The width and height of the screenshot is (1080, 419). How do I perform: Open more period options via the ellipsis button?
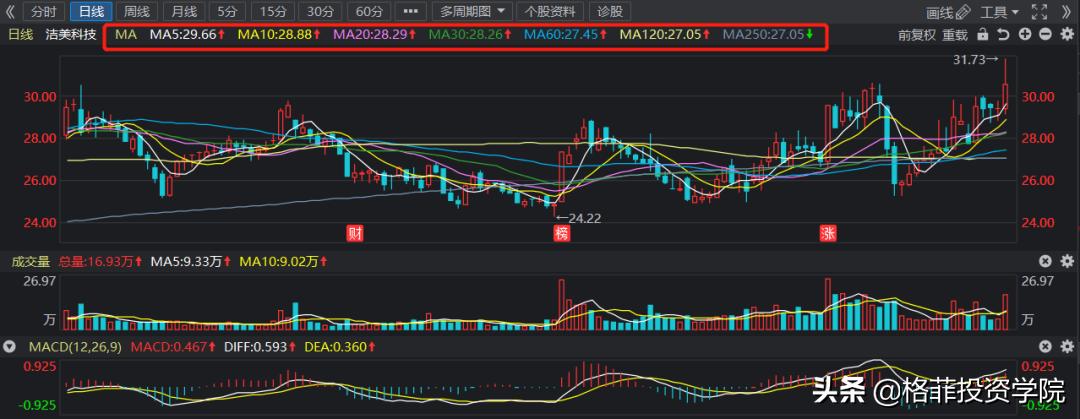click(x=409, y=12)
